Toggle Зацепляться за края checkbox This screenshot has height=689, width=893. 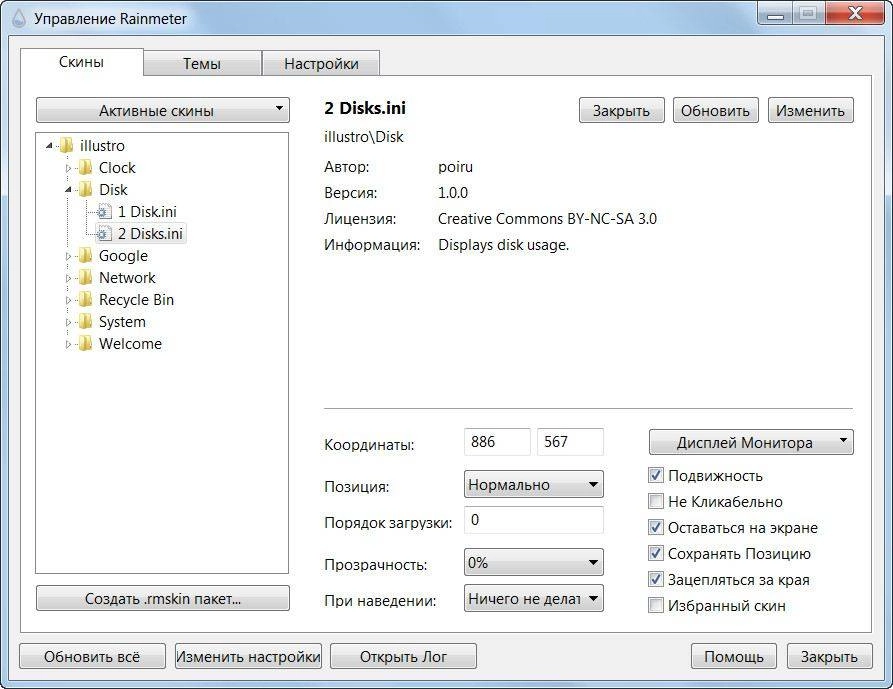coord(656,580)
